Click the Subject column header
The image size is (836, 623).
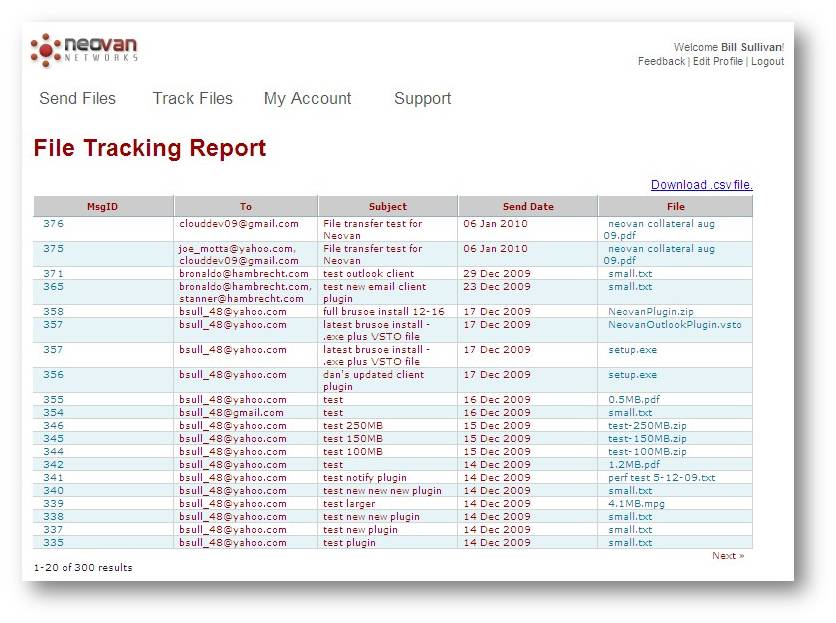pyautogui.click(x=388, y=206)
